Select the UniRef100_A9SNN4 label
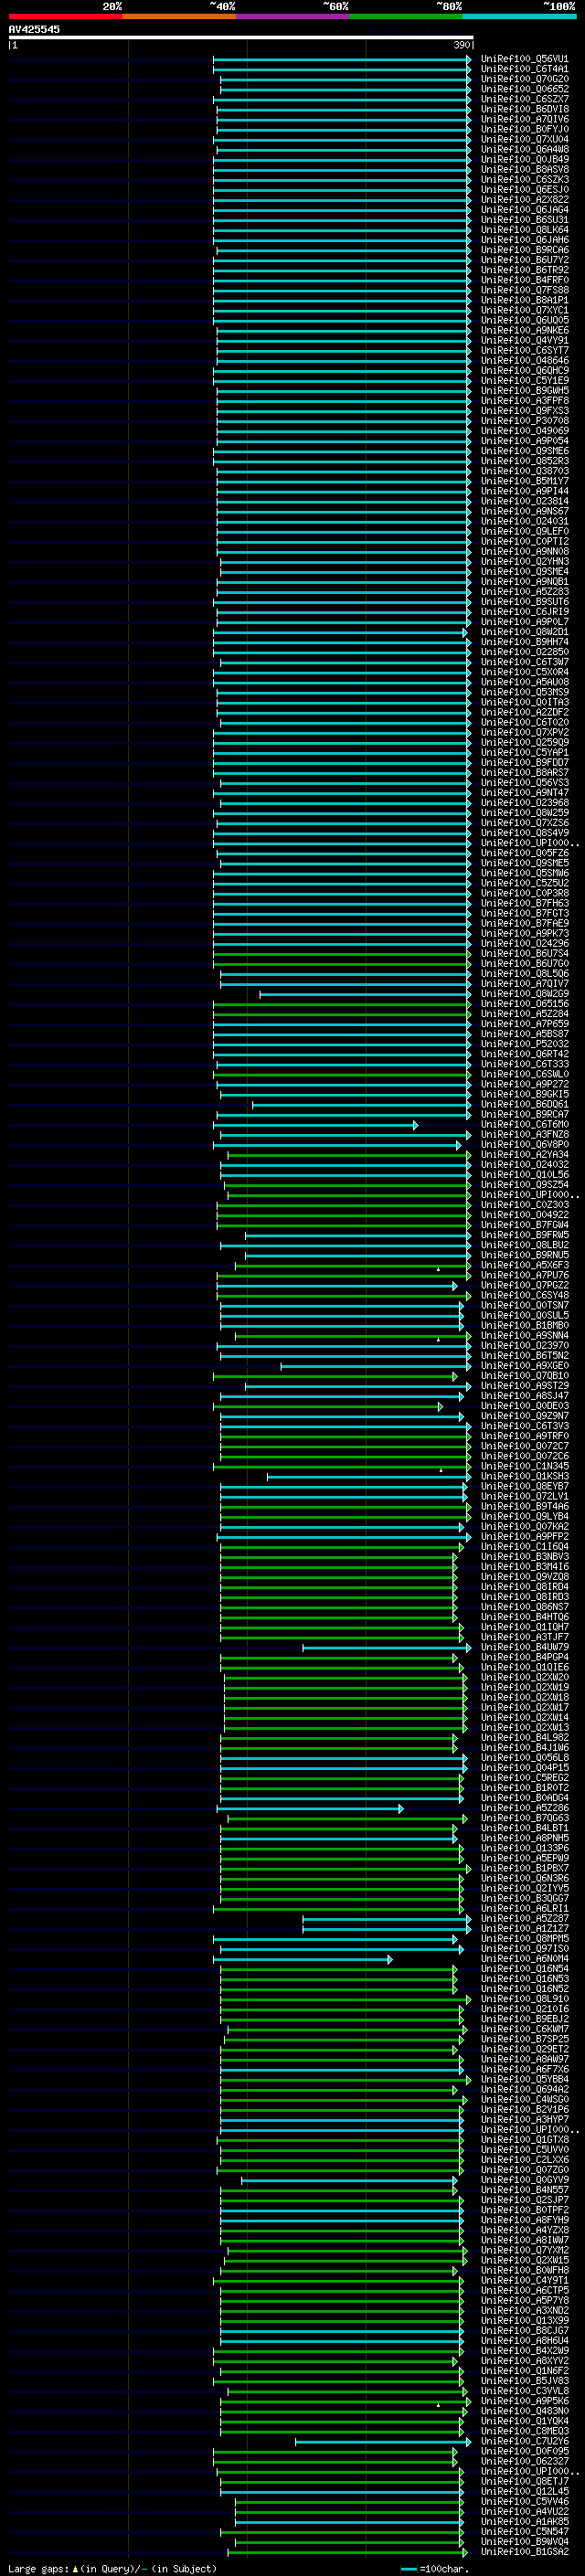This screenshot has width=585, height=2576. pos(525,1335)
